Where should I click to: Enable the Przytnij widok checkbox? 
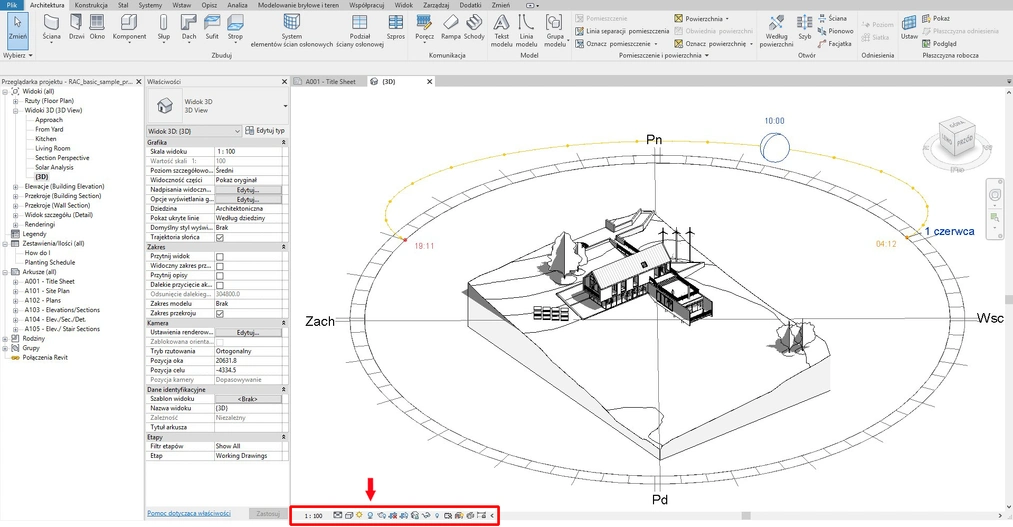[220, 256]
